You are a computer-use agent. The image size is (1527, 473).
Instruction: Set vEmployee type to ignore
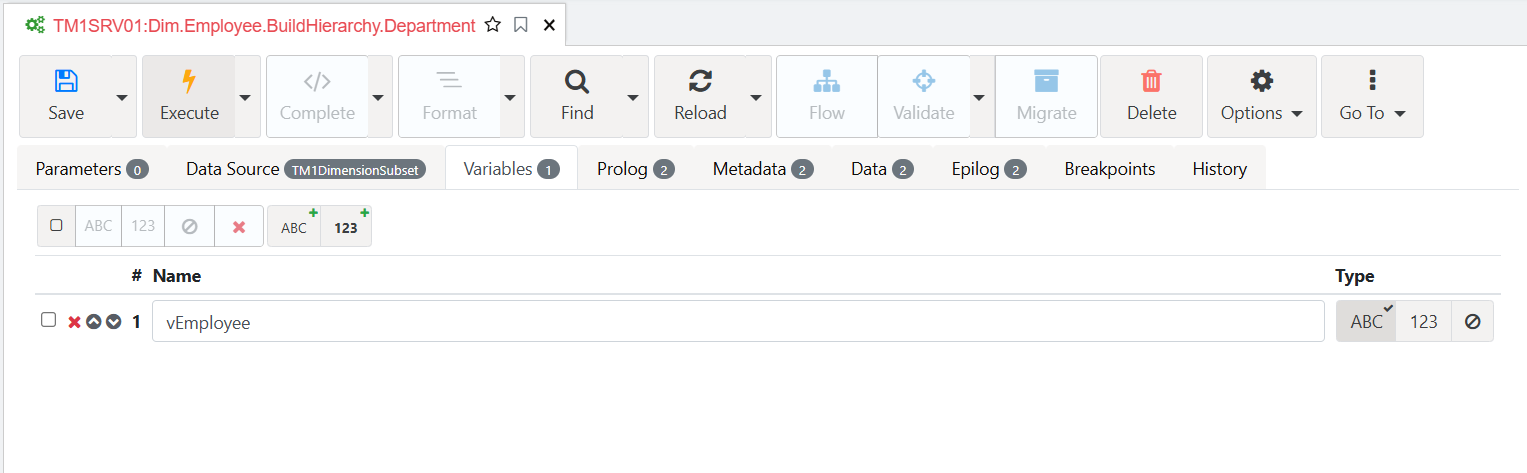tap(1472, 321)
